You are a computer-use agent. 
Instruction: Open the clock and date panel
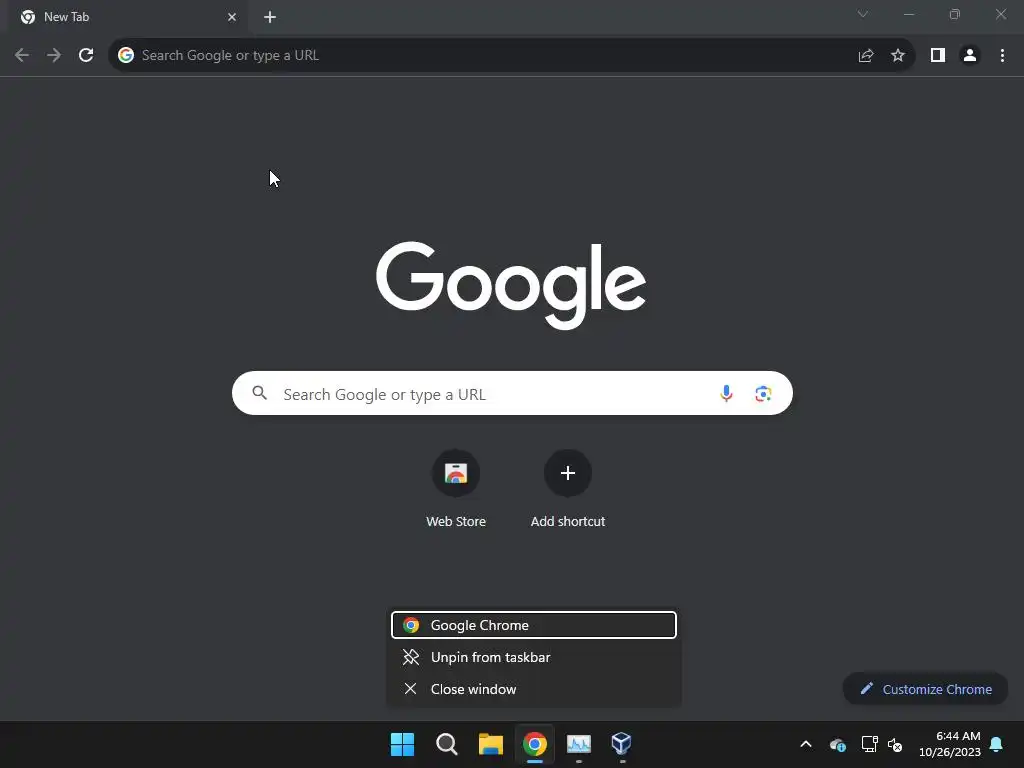pos(950,744)
